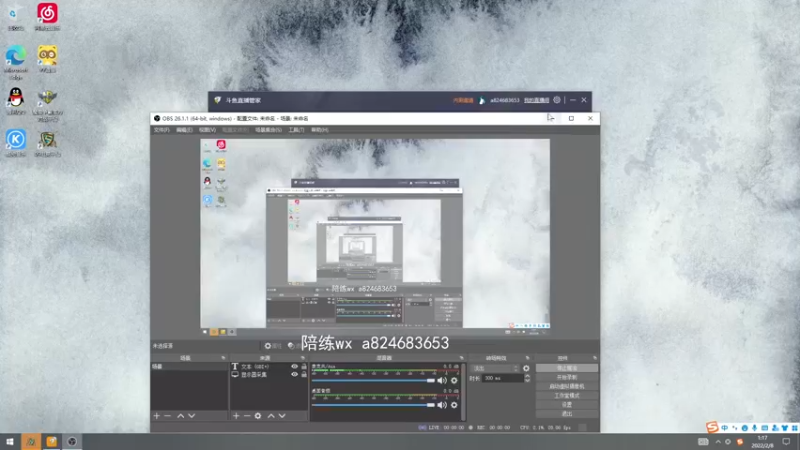800x450 pixels.
Task: Move the source up with the up arrow
Action: pos(271,416)
